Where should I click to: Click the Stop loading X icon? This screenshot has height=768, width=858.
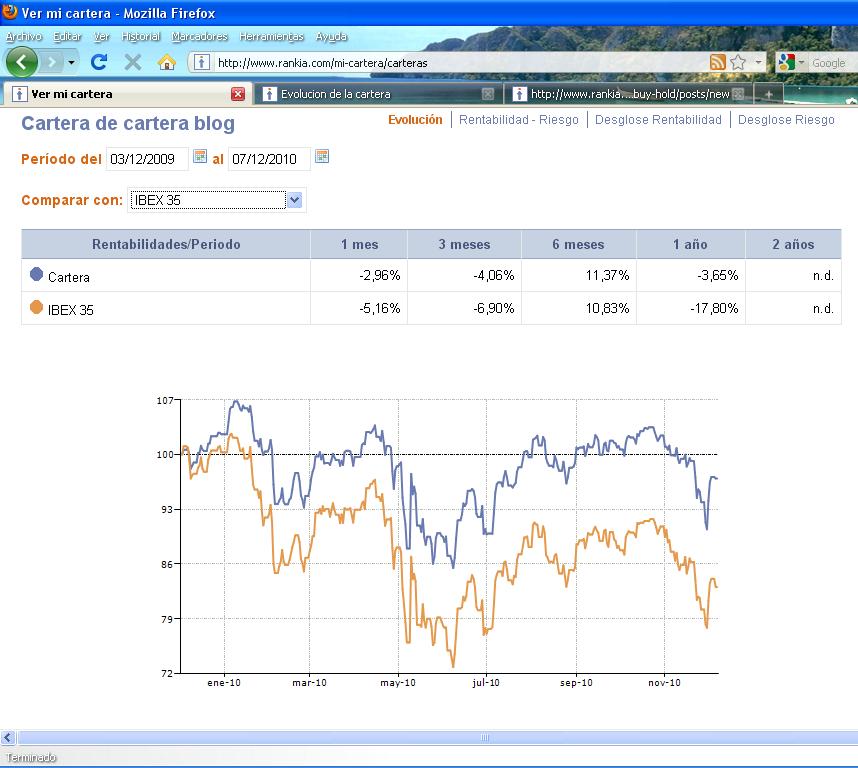[132, 62]
